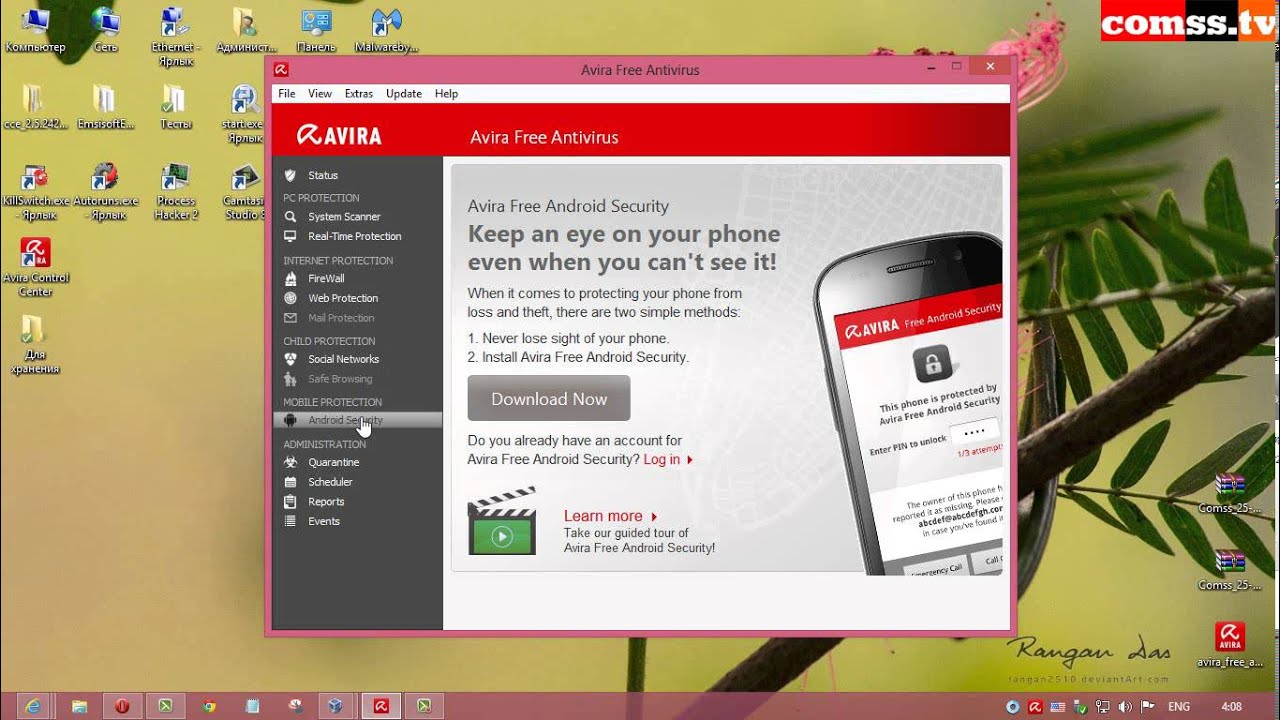
Task: Open Google Chrome from taskbar
Action: click(x=208, y=706)
